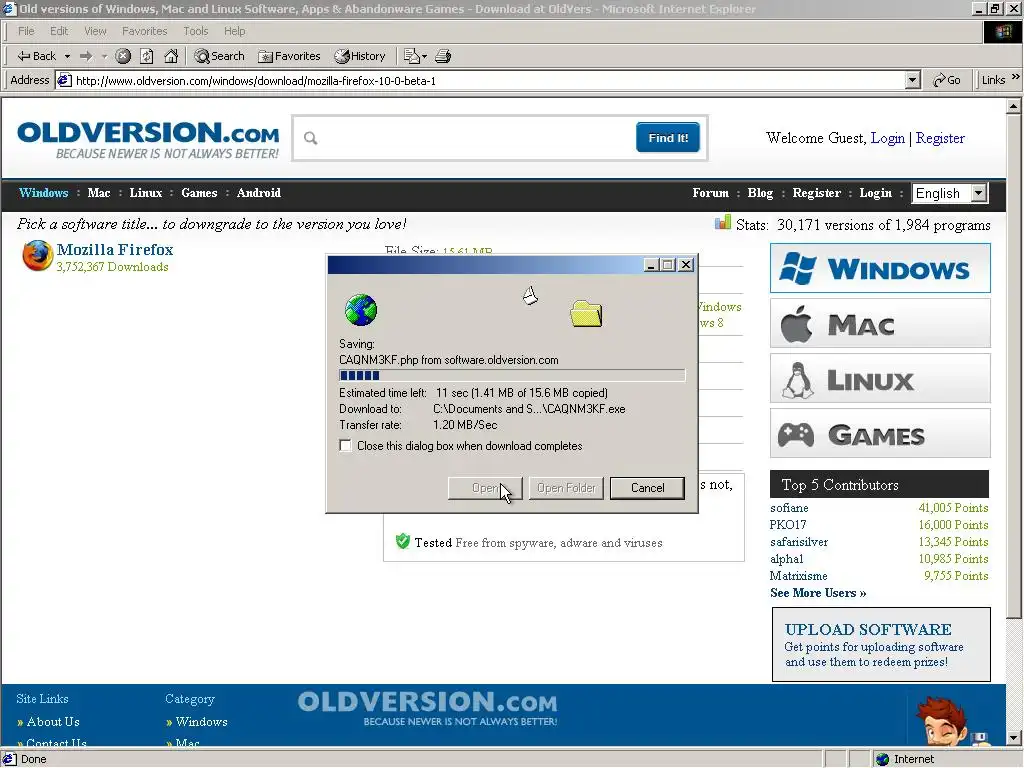Click the Print toolbar icon
The image size is (1024, 768).
(443, 56)
